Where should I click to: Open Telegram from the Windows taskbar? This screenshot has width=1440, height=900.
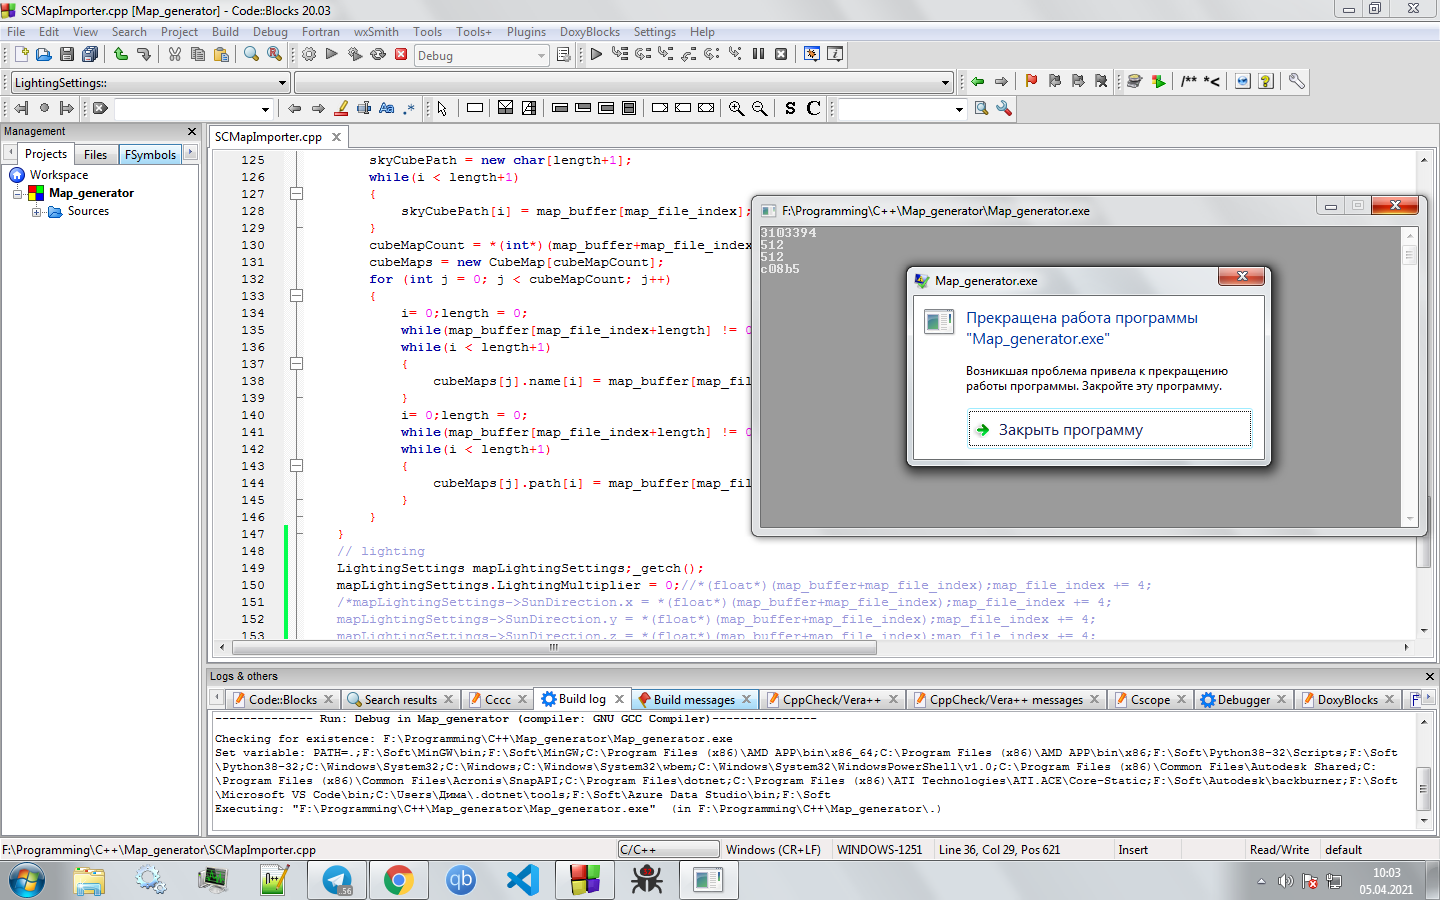(337, 880)
